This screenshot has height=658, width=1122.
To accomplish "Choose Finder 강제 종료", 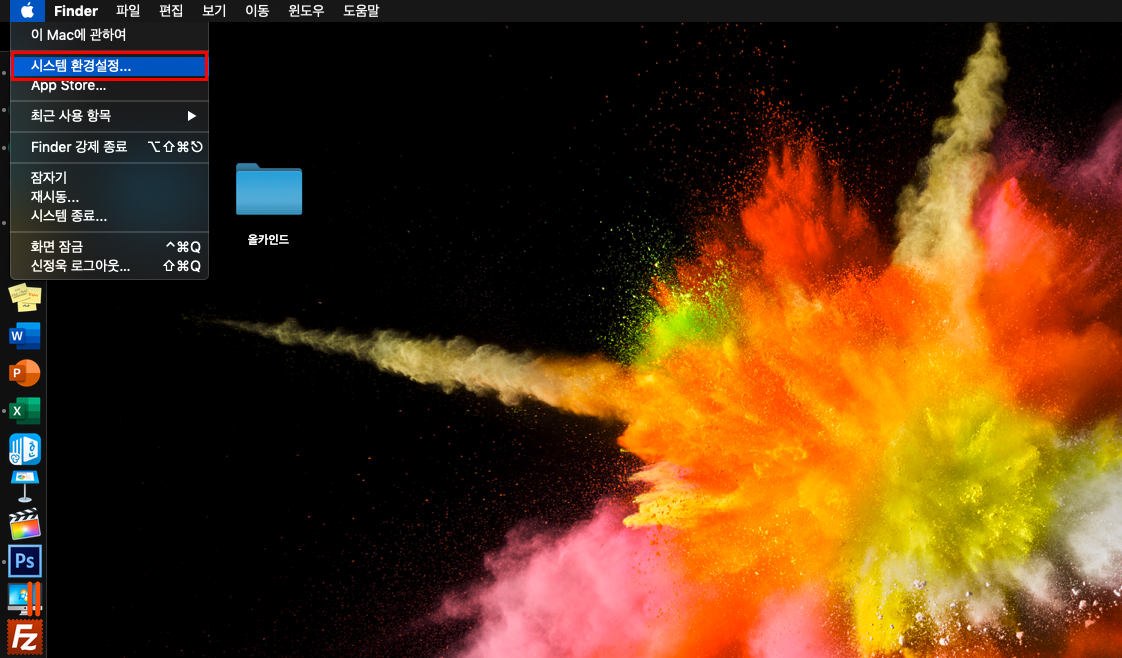I will coord(109,147).
